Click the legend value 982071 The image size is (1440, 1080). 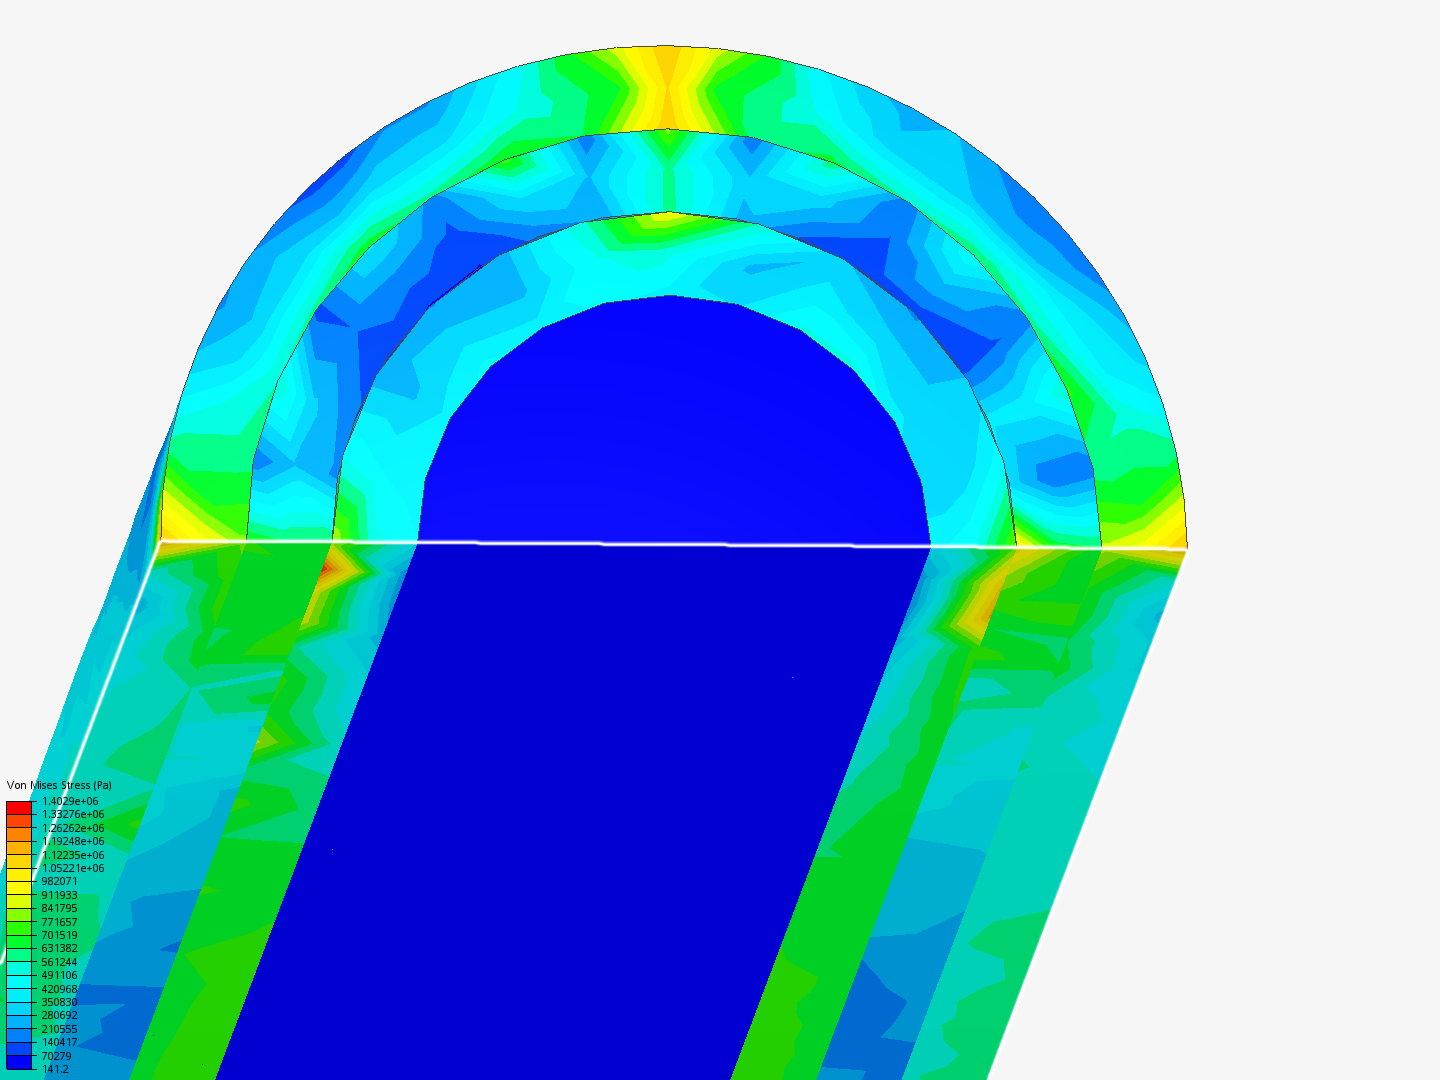(59, 881)
